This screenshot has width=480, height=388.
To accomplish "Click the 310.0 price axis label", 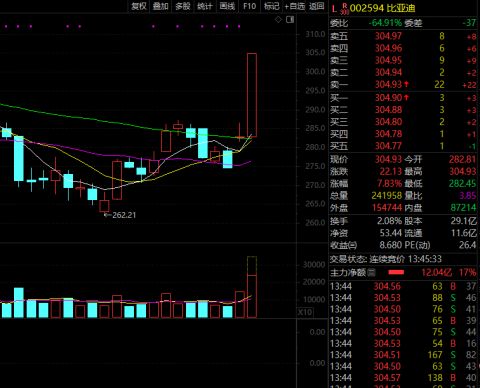I will coord(315,34).
